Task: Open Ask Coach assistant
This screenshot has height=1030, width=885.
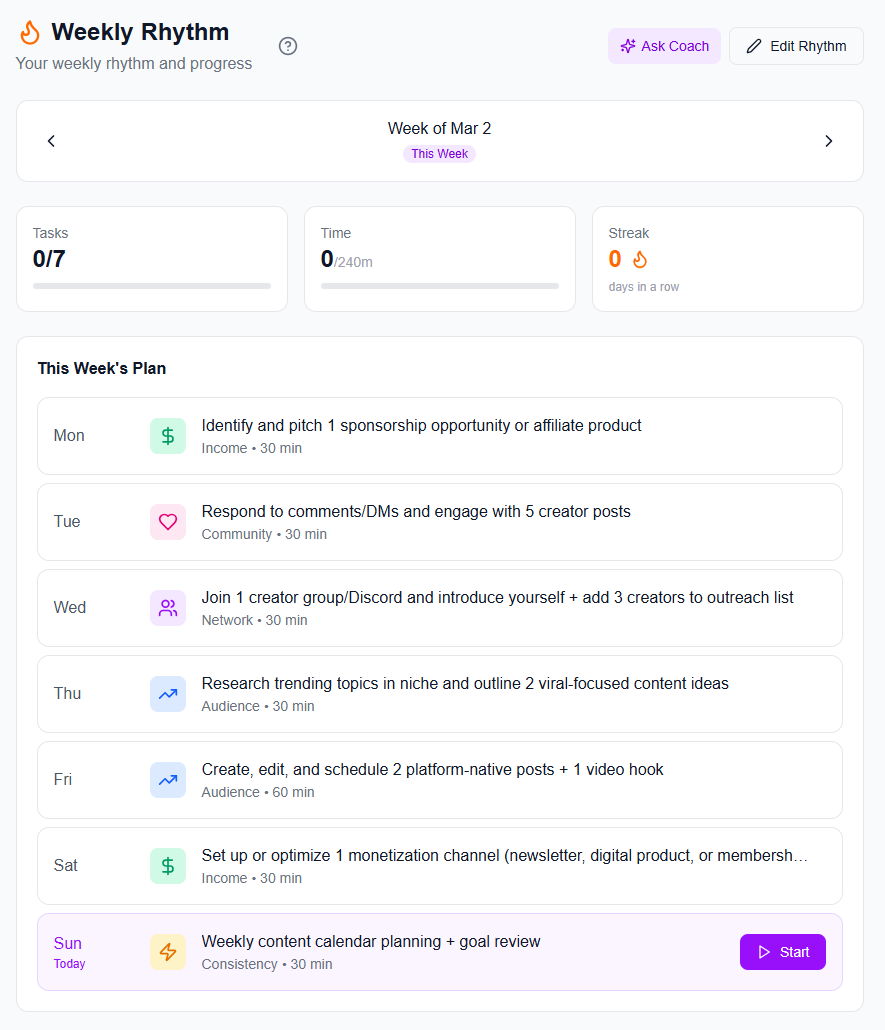Action: pyautogui.click(x=664, y=46)
